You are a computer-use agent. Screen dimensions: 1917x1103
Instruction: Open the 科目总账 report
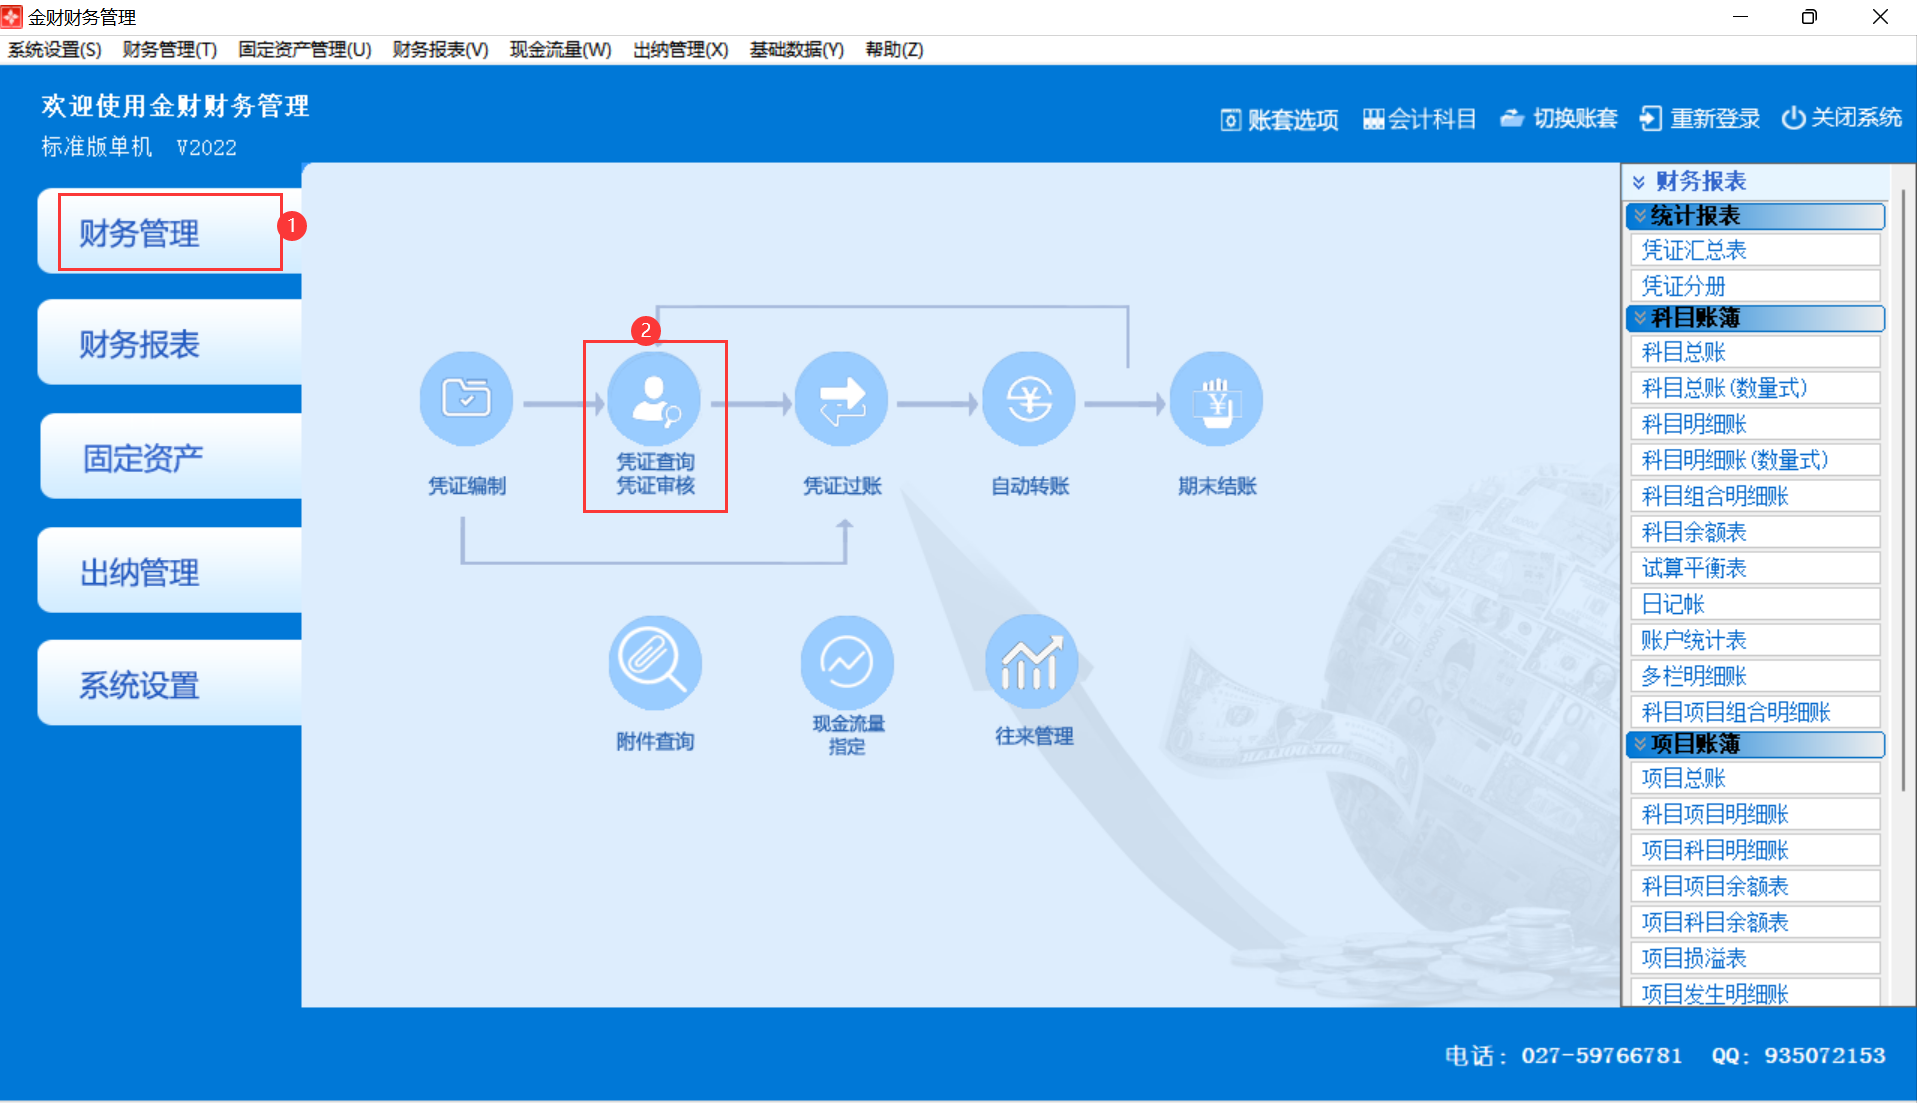coord(1755,352)
